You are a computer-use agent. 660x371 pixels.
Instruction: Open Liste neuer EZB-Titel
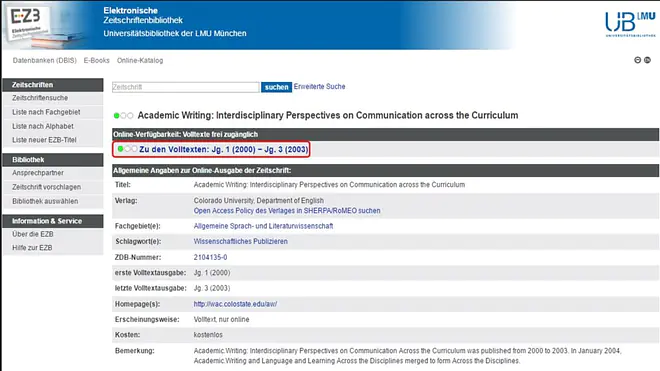[44, 140]
